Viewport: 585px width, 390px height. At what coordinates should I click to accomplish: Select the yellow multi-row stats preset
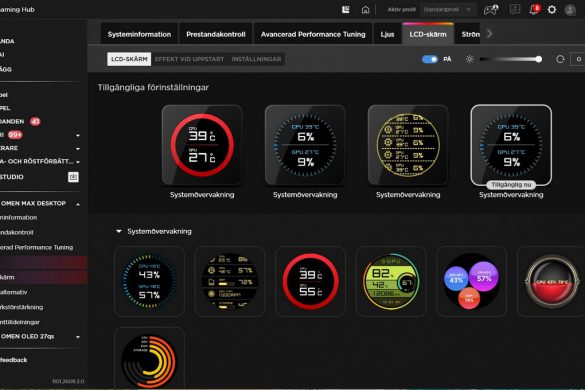(x=408, y=145)
